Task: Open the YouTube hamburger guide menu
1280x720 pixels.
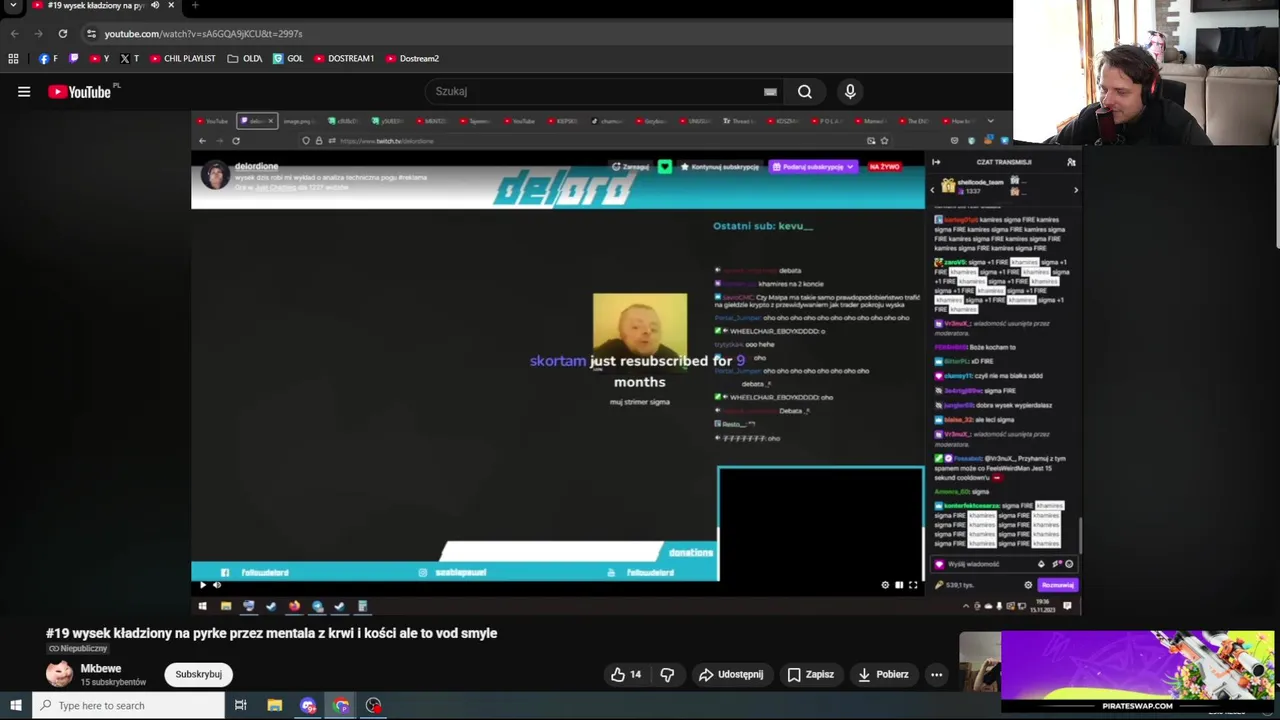Action: pyautogui.click(x=24, y=92)
